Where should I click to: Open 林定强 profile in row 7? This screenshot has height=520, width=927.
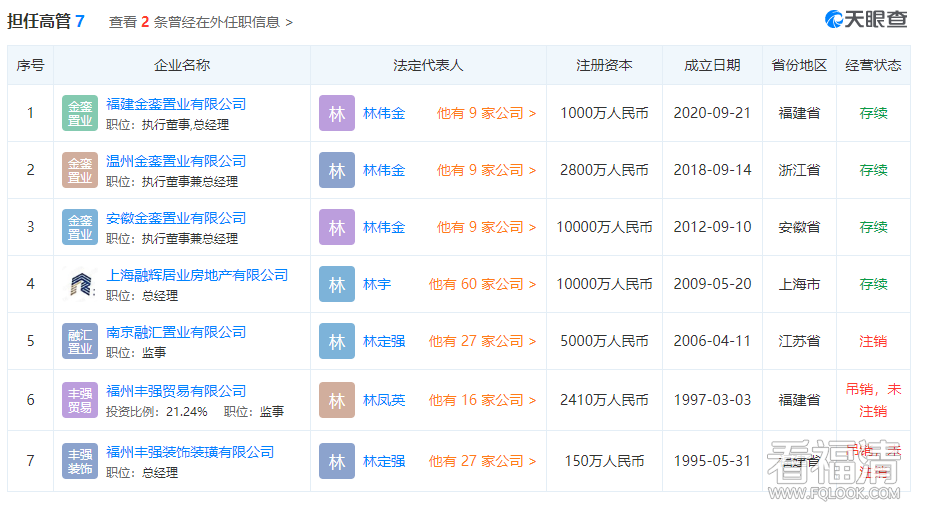tap(384, 461)
